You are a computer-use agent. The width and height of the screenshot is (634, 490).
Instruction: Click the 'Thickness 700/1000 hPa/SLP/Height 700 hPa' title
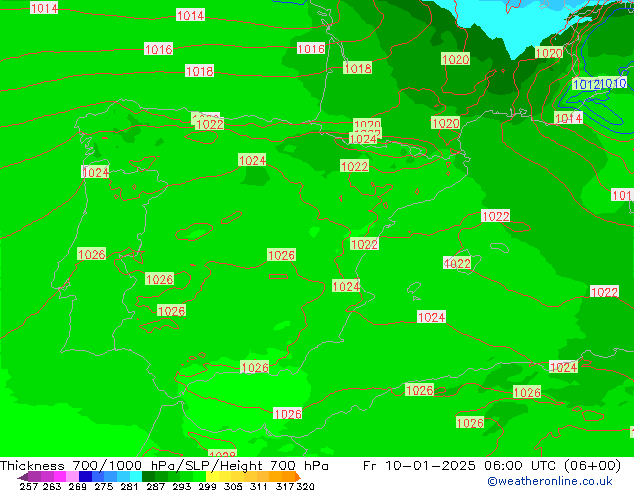[164, 466]
